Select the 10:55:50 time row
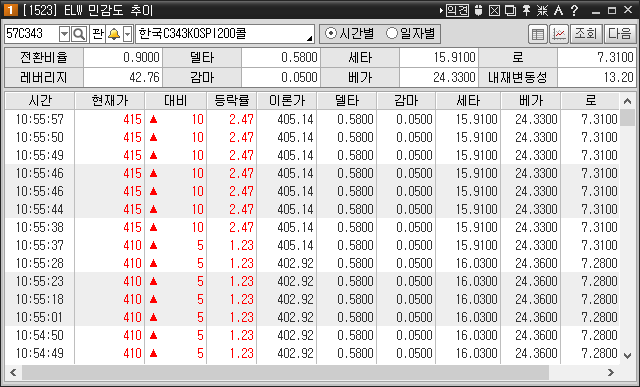This screenshot has width=640, height=387. click(312, 137)
